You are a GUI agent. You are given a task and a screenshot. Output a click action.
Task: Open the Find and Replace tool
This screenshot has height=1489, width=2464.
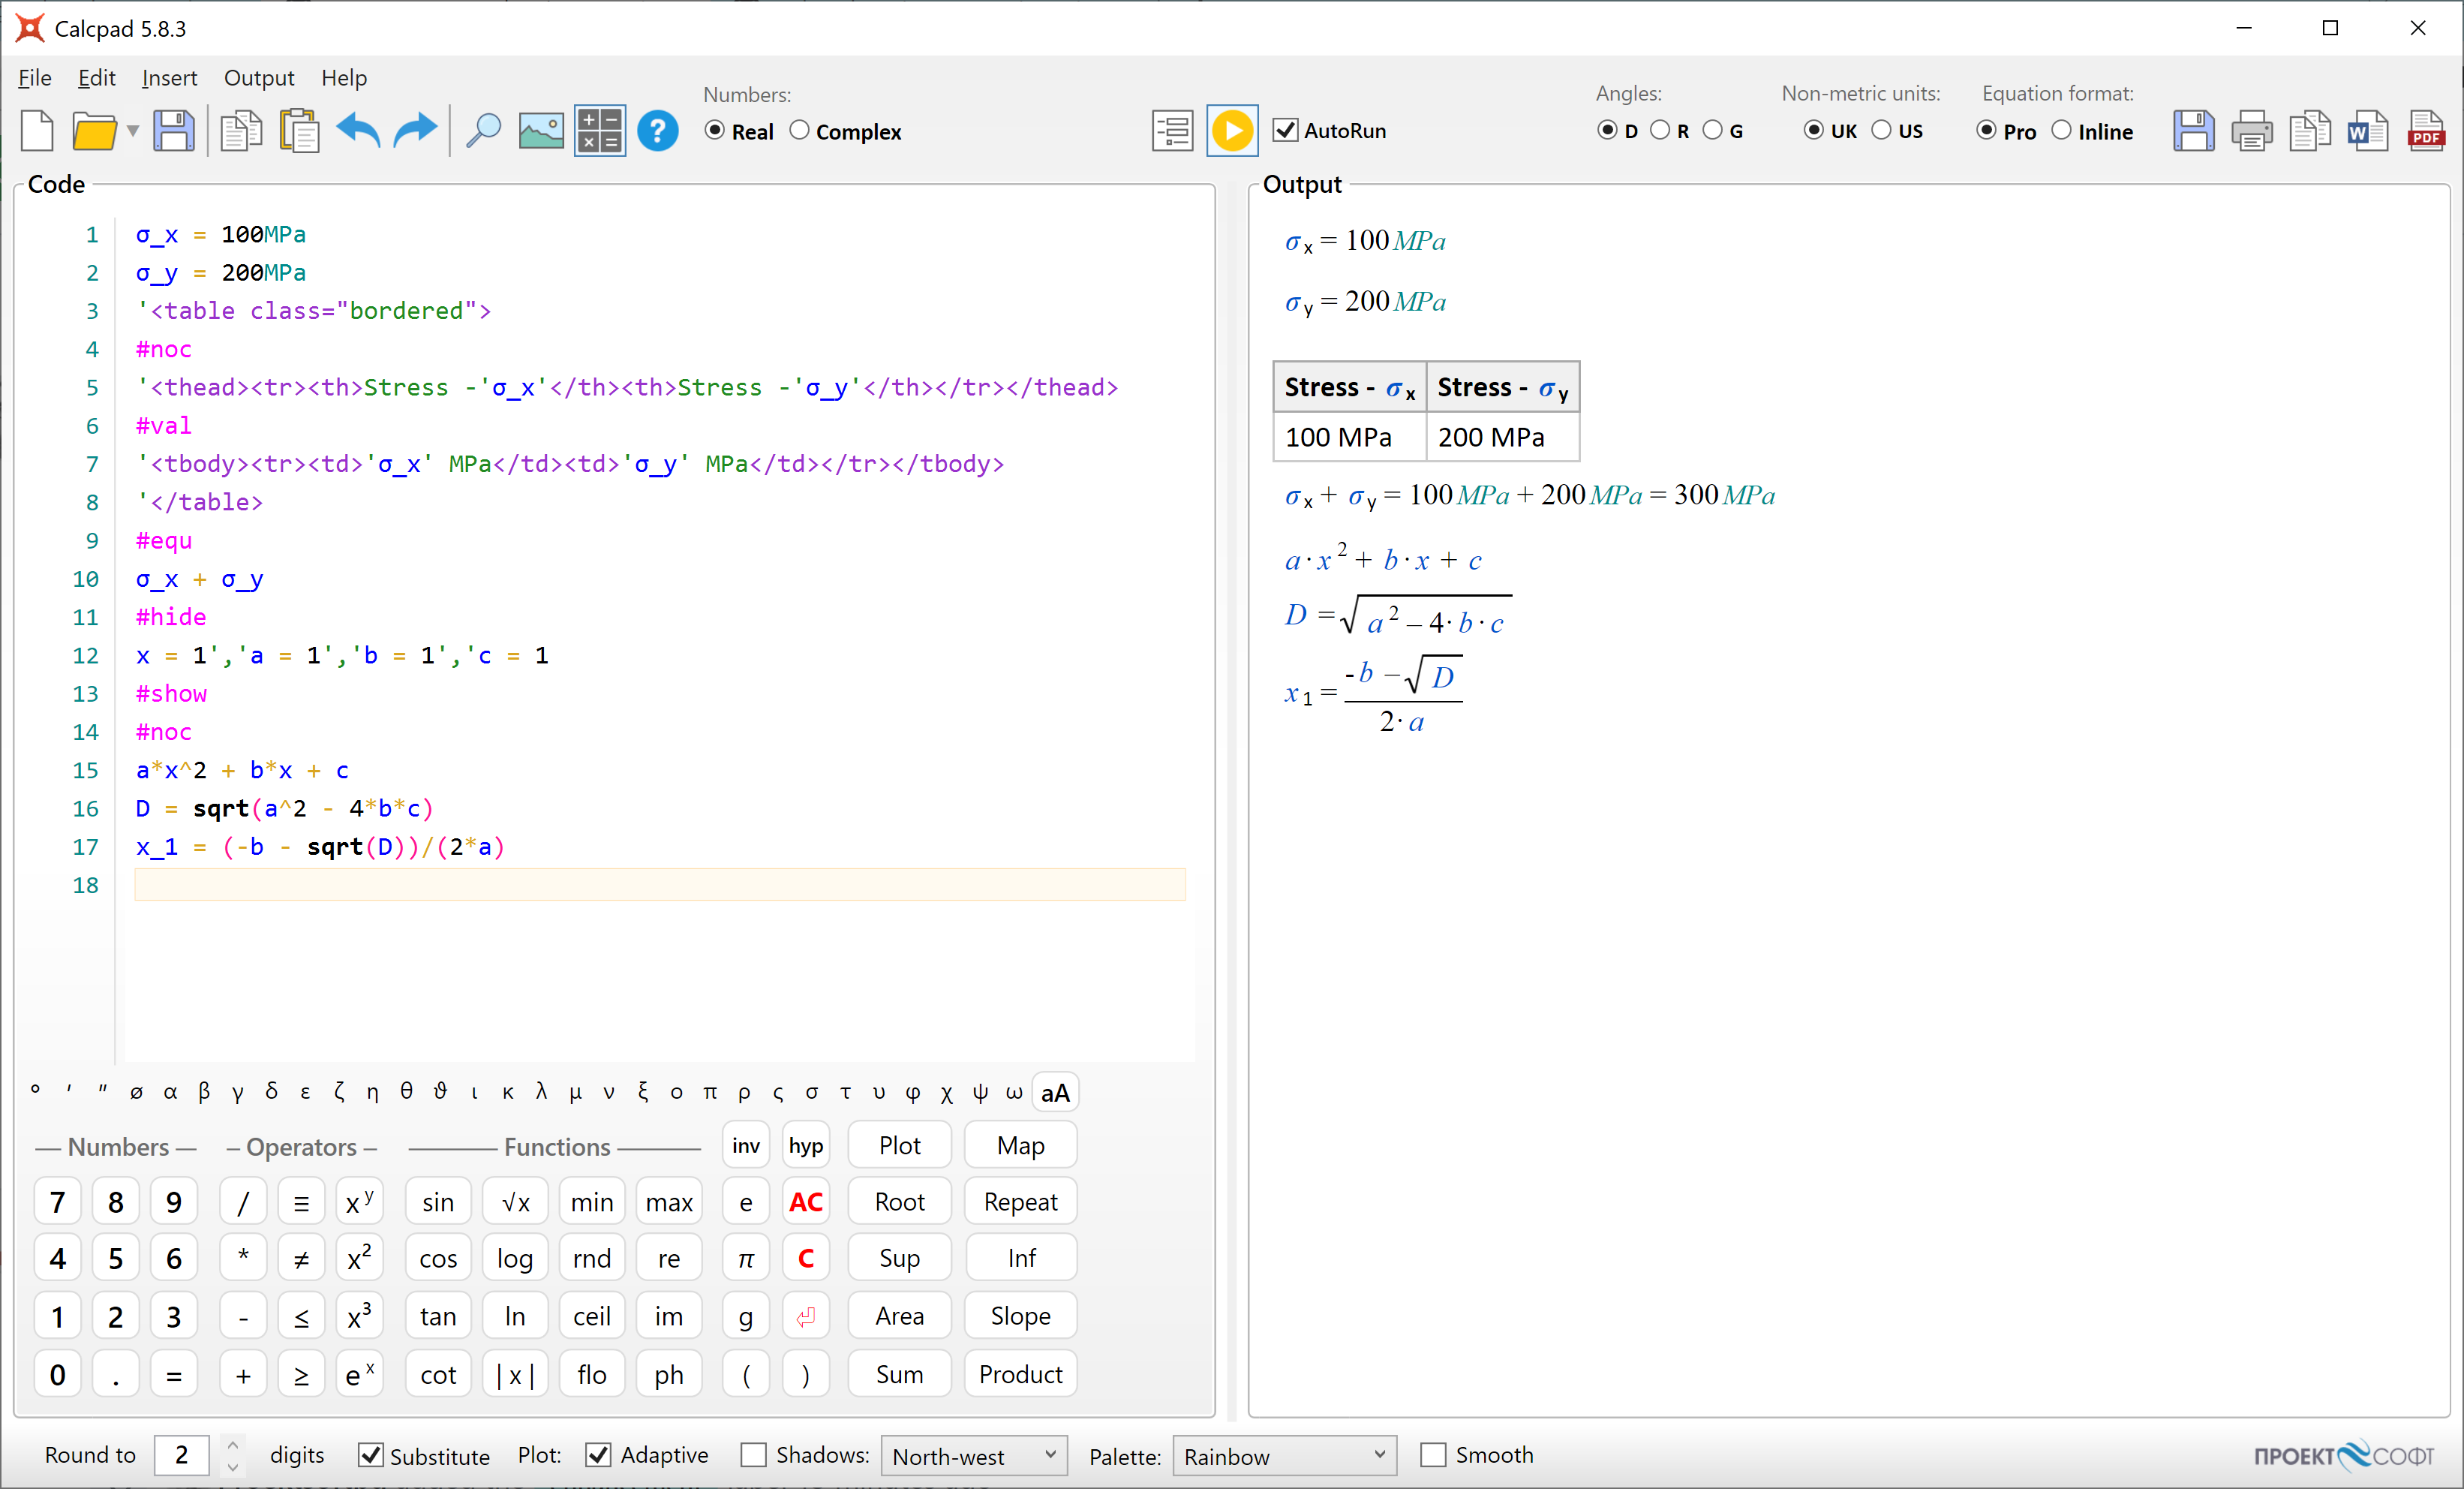(482, 130)
